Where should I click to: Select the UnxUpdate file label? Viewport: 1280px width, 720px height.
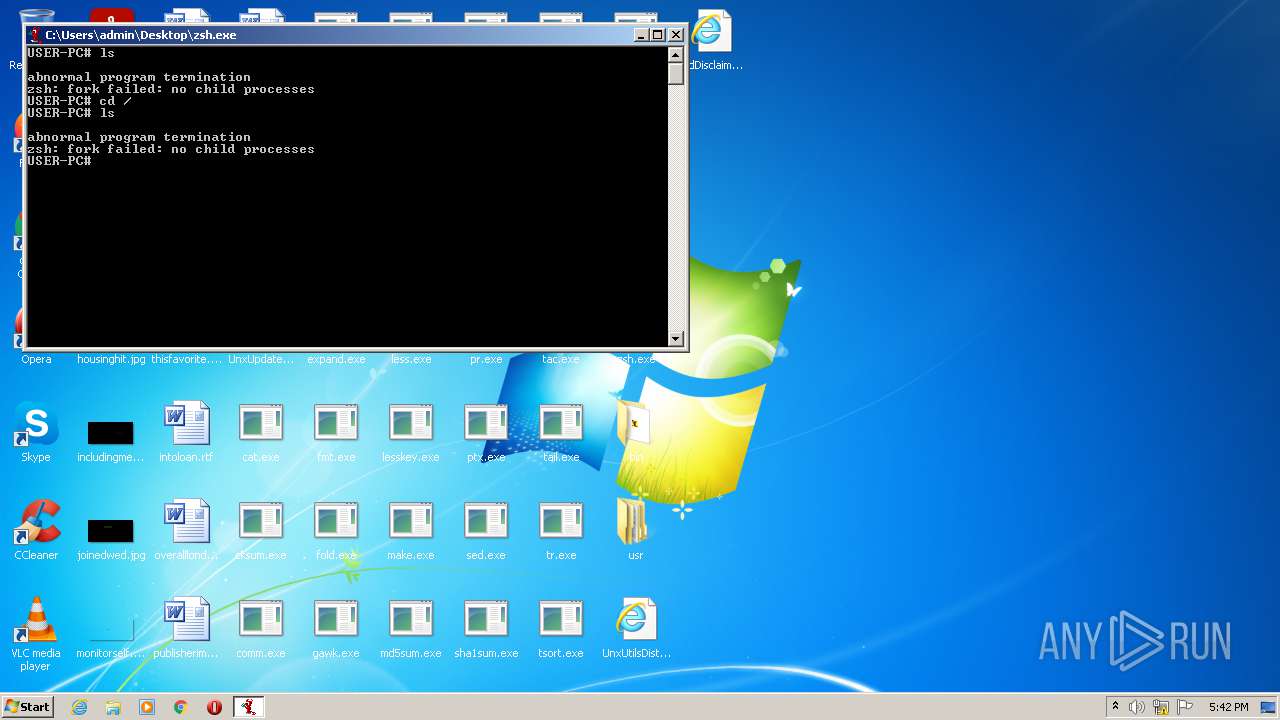[261, 359]
